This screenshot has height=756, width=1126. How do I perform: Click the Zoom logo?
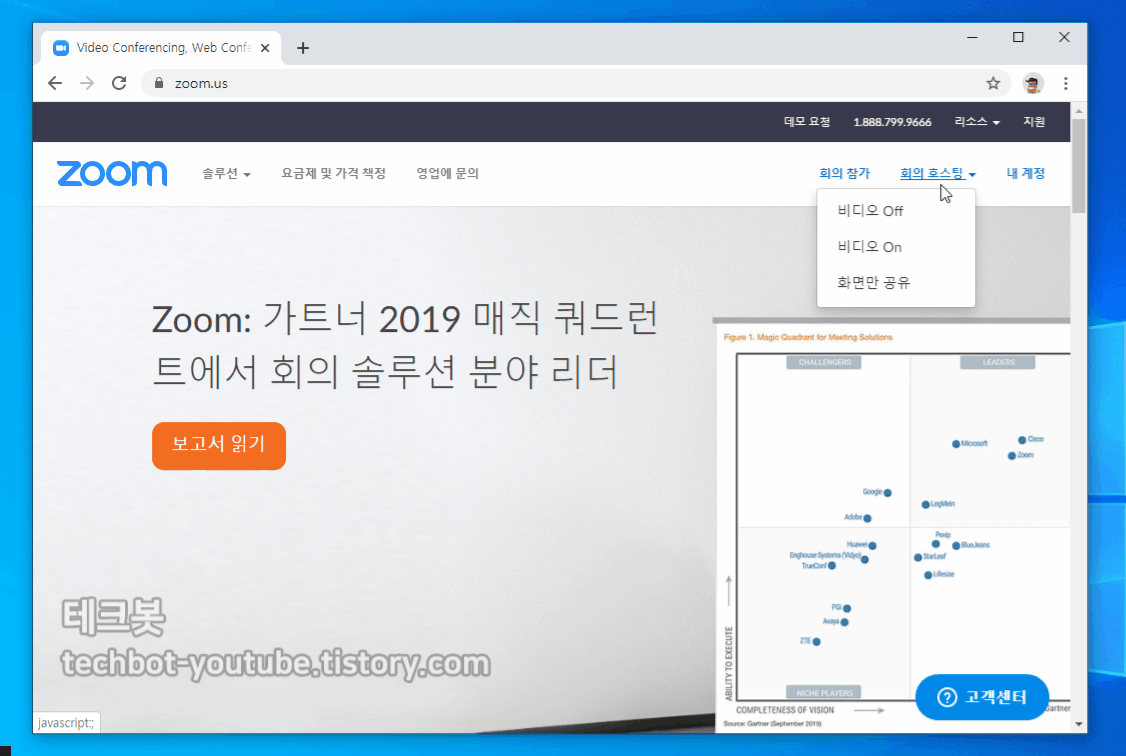click(x=112, y=174)
